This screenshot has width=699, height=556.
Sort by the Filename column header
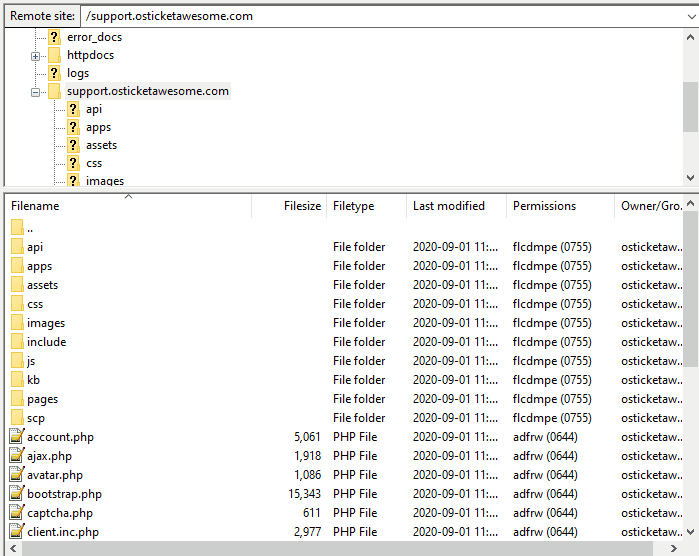pyautogui.click(x=129, y=206)
